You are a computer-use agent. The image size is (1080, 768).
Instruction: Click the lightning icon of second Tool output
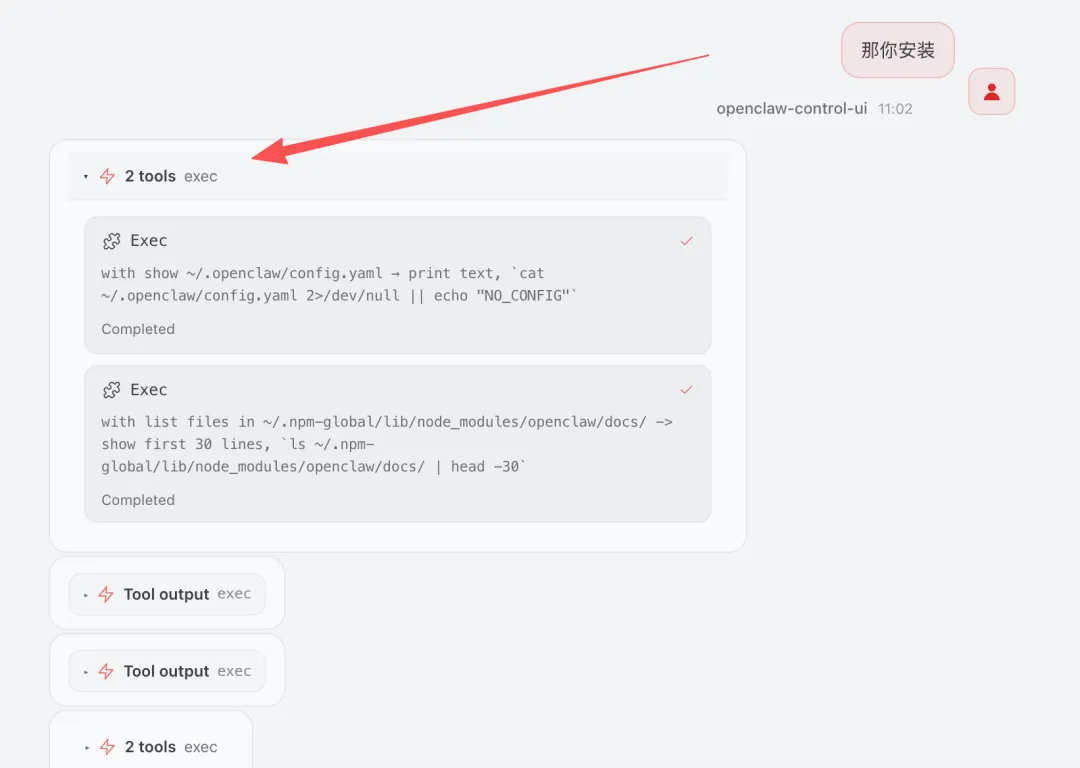[x=106, y=672]
